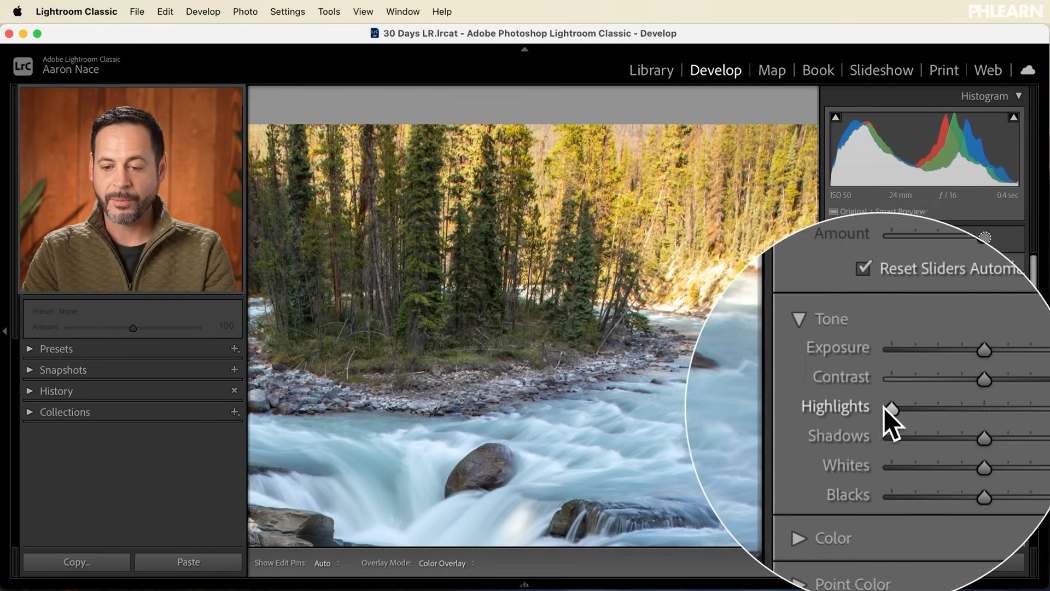Click the Contrast slider handle
The image size is (1050, 591).
click(984, 379)
